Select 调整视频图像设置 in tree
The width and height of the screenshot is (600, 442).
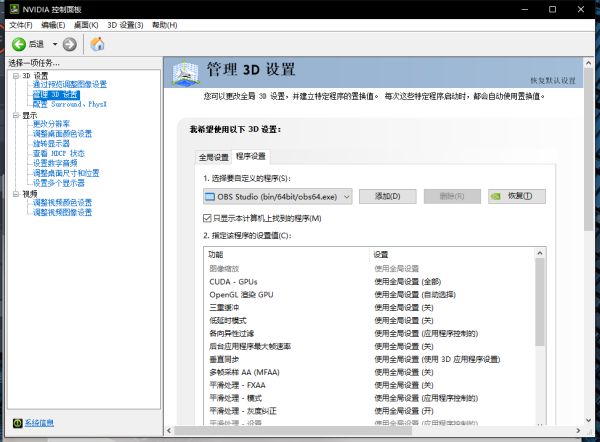62,212
